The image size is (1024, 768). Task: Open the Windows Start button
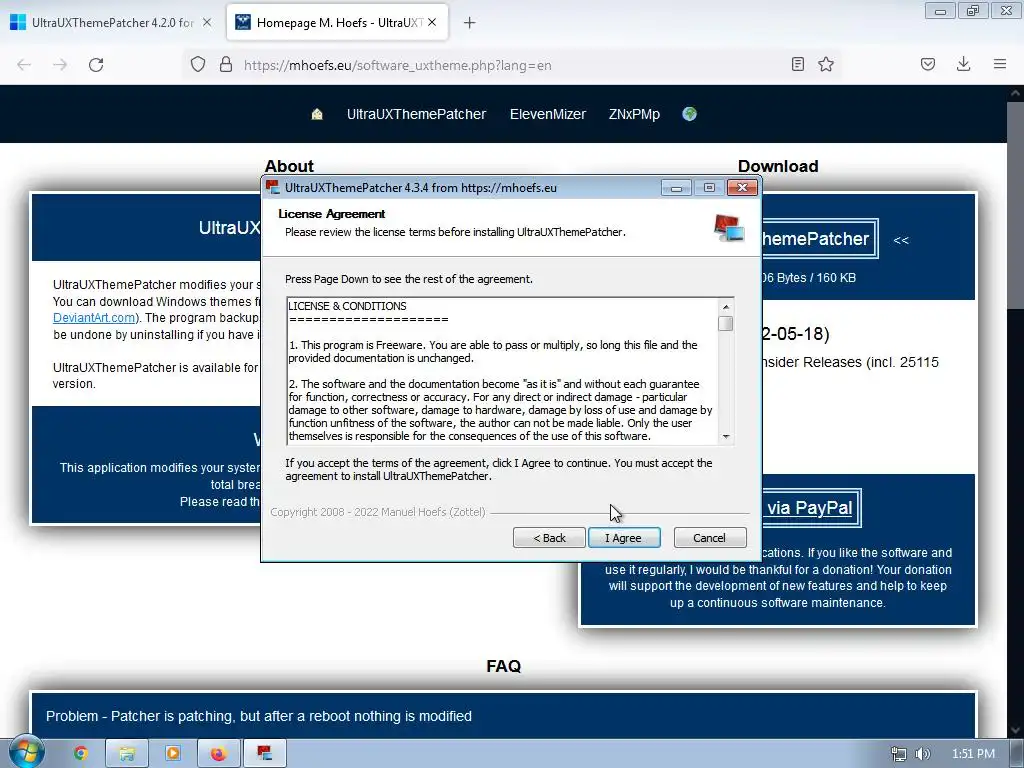point(26,753)
